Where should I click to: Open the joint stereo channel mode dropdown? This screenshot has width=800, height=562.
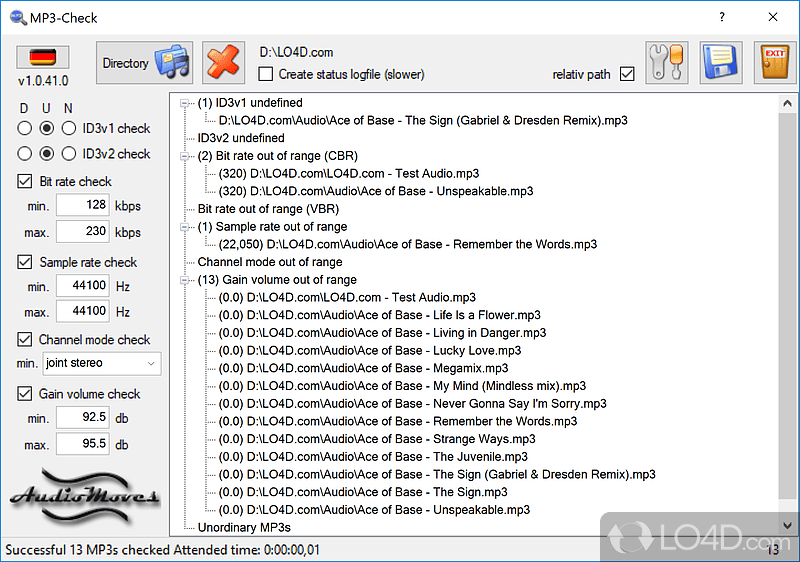click(x=102, y=363)
